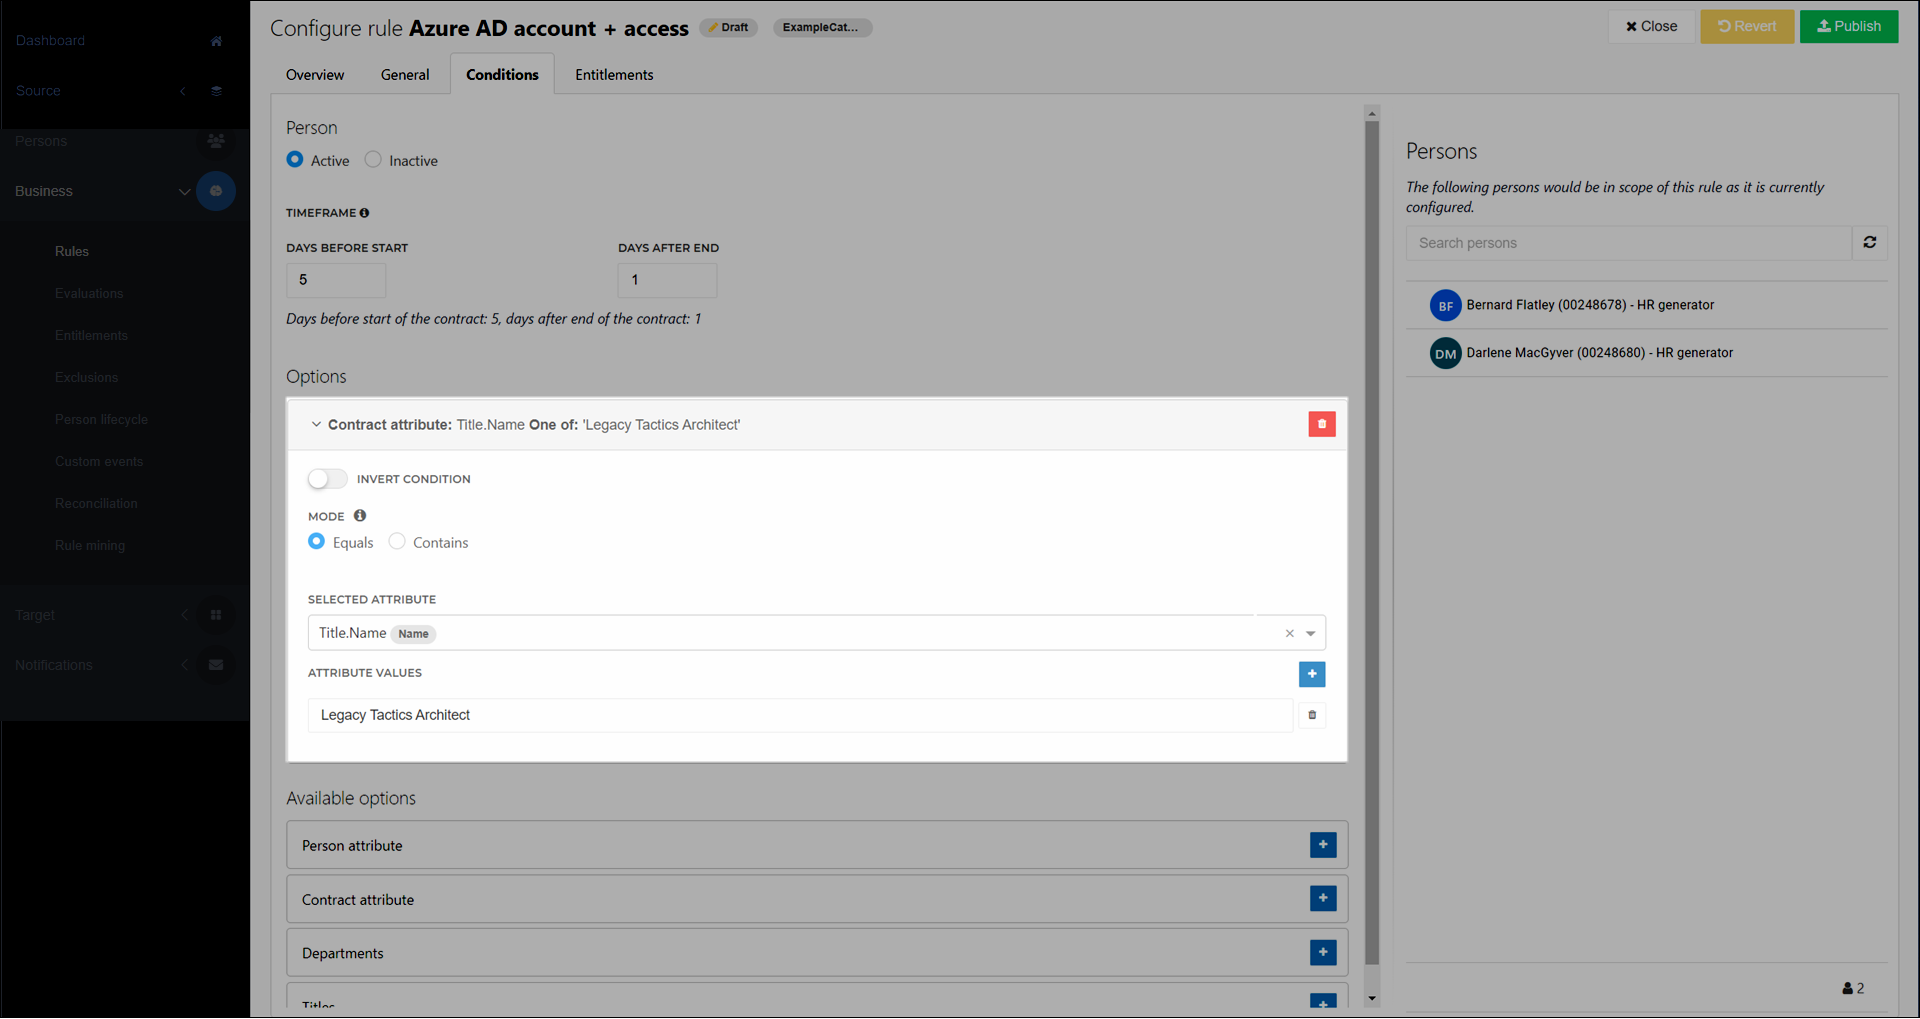Open the Overview tab
1920x1019 pixels.
tap(315, 75)
